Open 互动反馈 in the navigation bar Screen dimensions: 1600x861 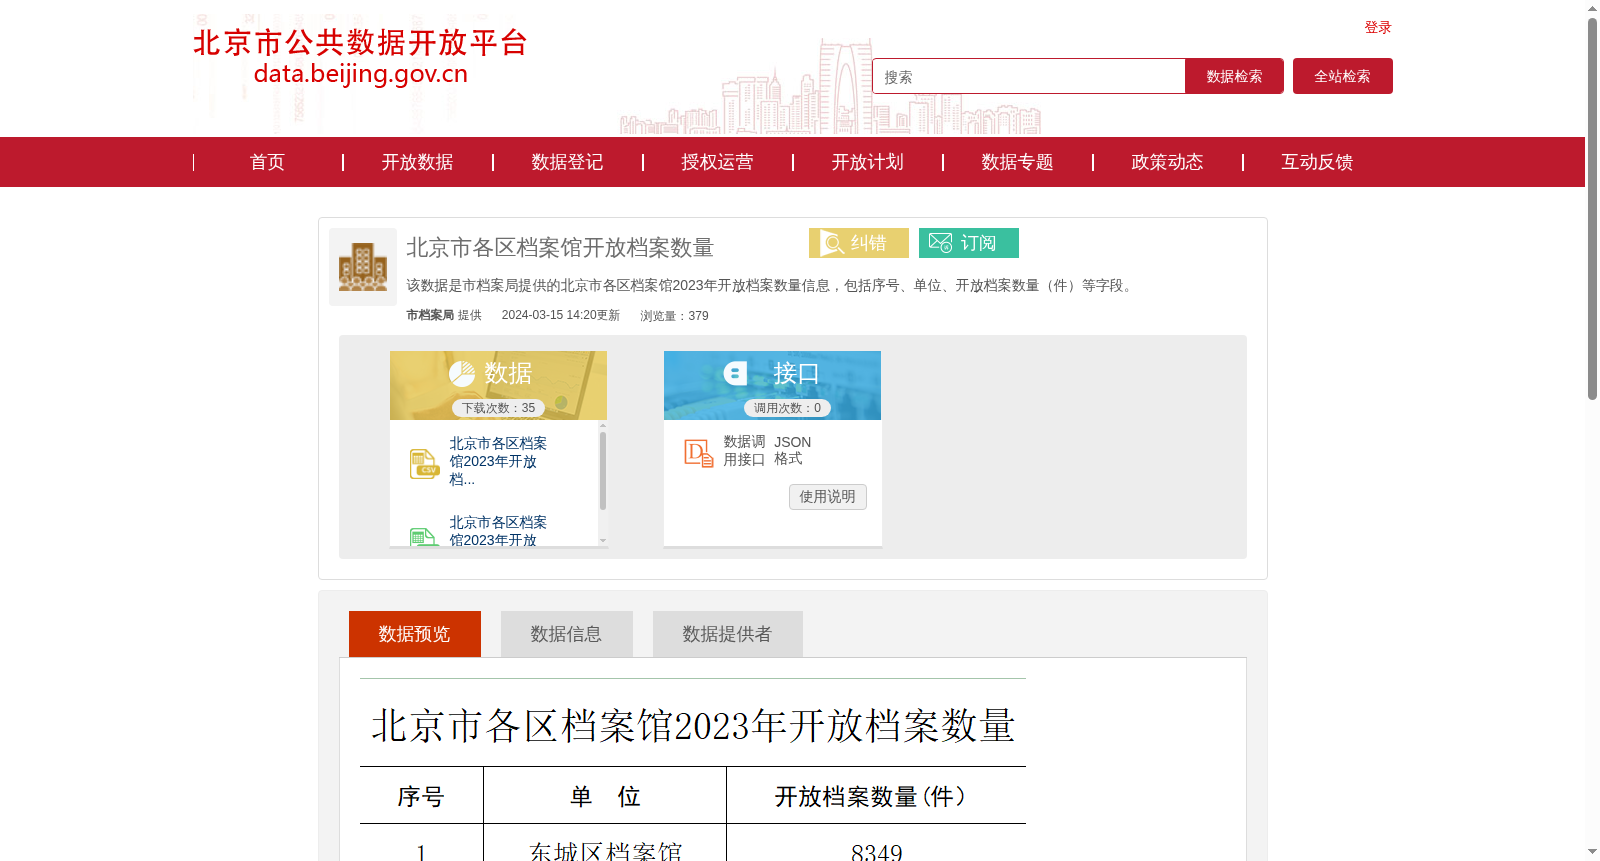(x=1317, y=162)
